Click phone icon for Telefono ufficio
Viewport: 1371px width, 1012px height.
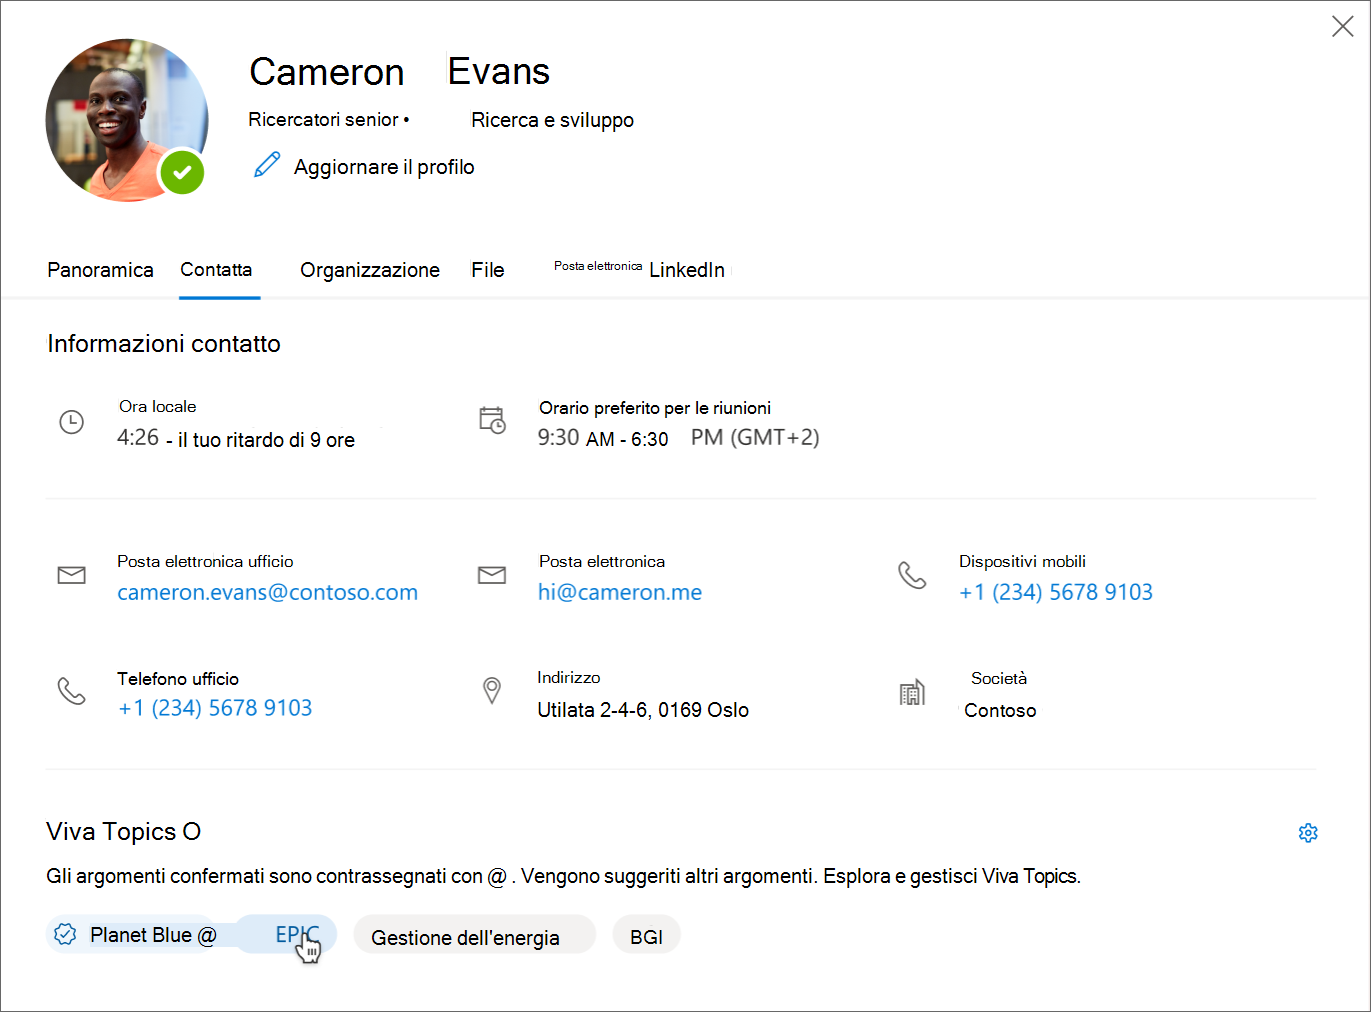tap(72, 691)
